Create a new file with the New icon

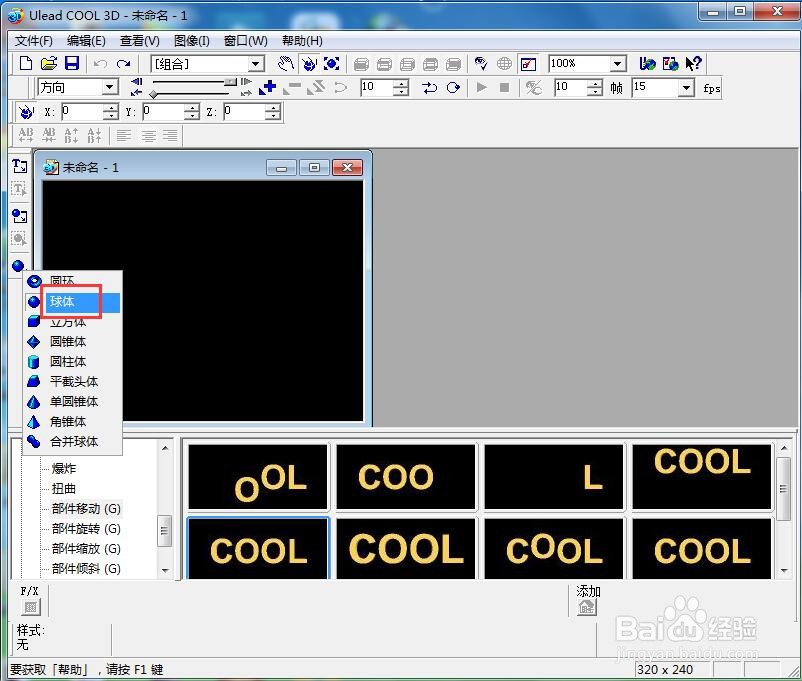[x=26, y=63]
